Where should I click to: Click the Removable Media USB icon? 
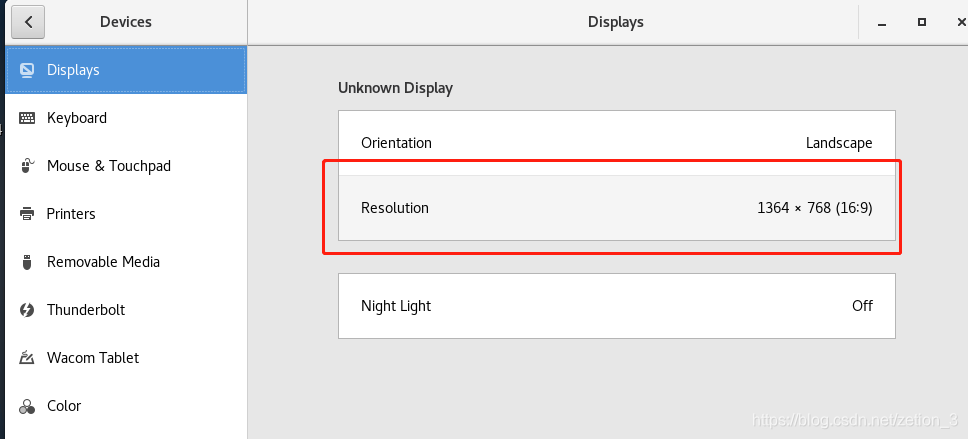click(x=27, y=262)
